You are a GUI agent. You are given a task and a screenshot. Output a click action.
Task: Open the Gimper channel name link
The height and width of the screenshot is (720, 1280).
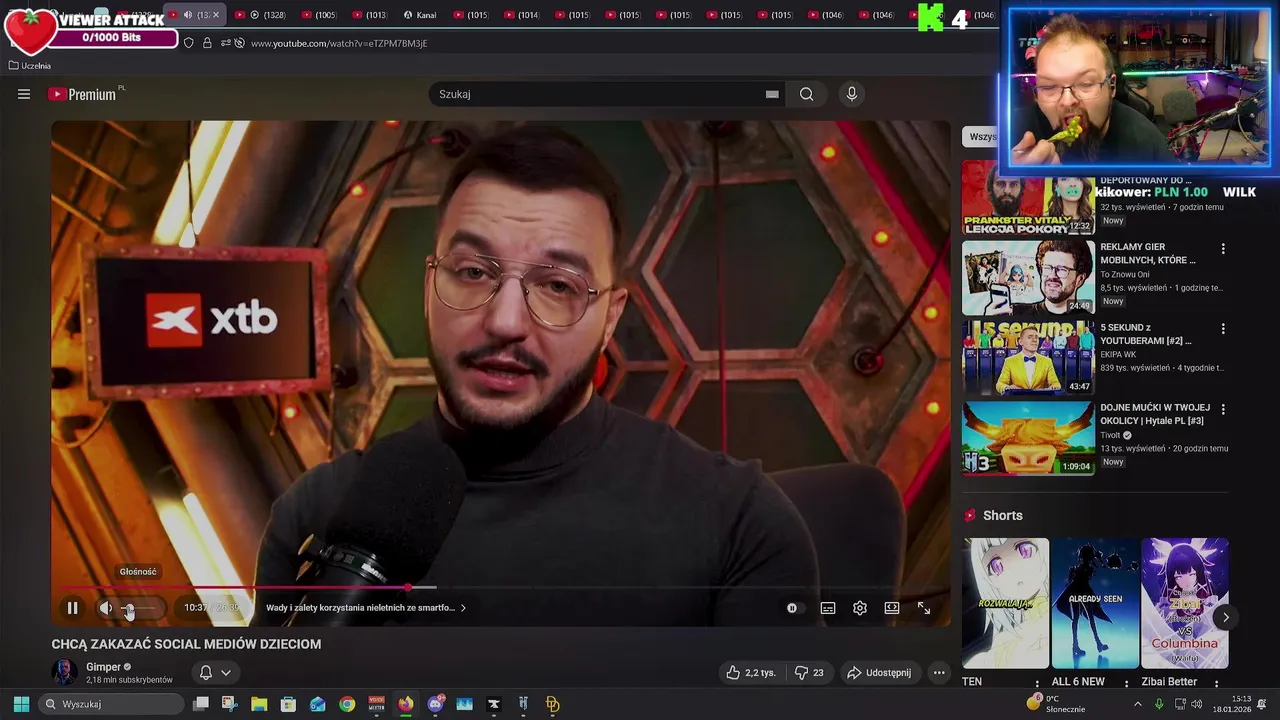click(x=103, y=667)
